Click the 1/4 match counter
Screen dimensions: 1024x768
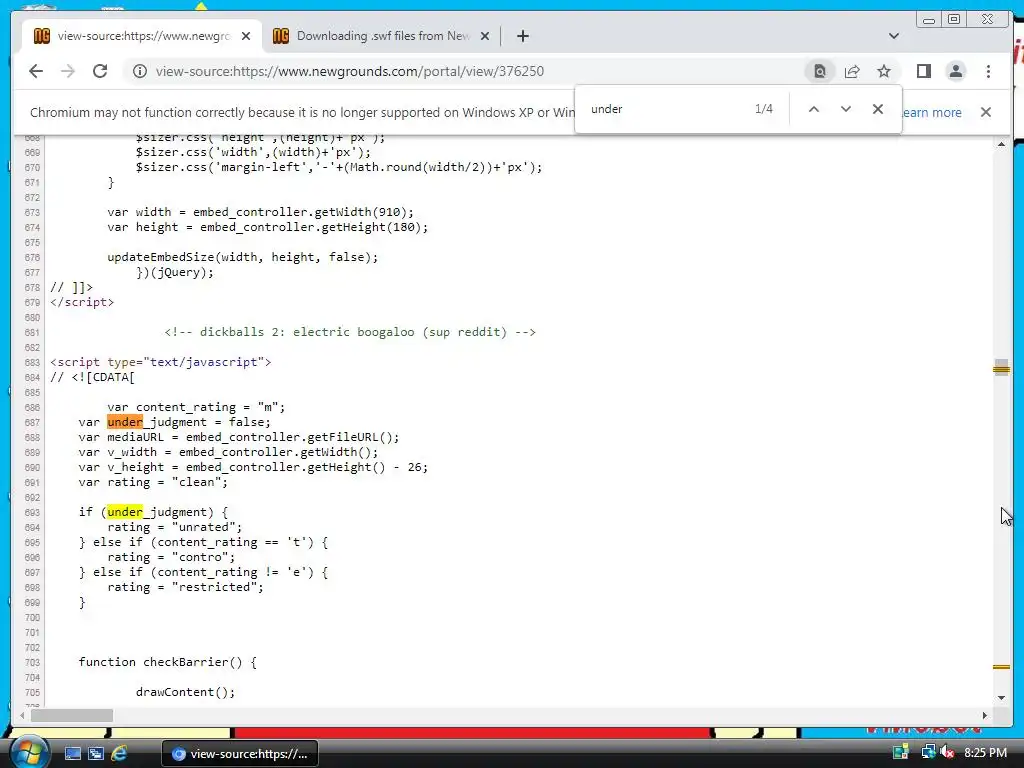763,109
